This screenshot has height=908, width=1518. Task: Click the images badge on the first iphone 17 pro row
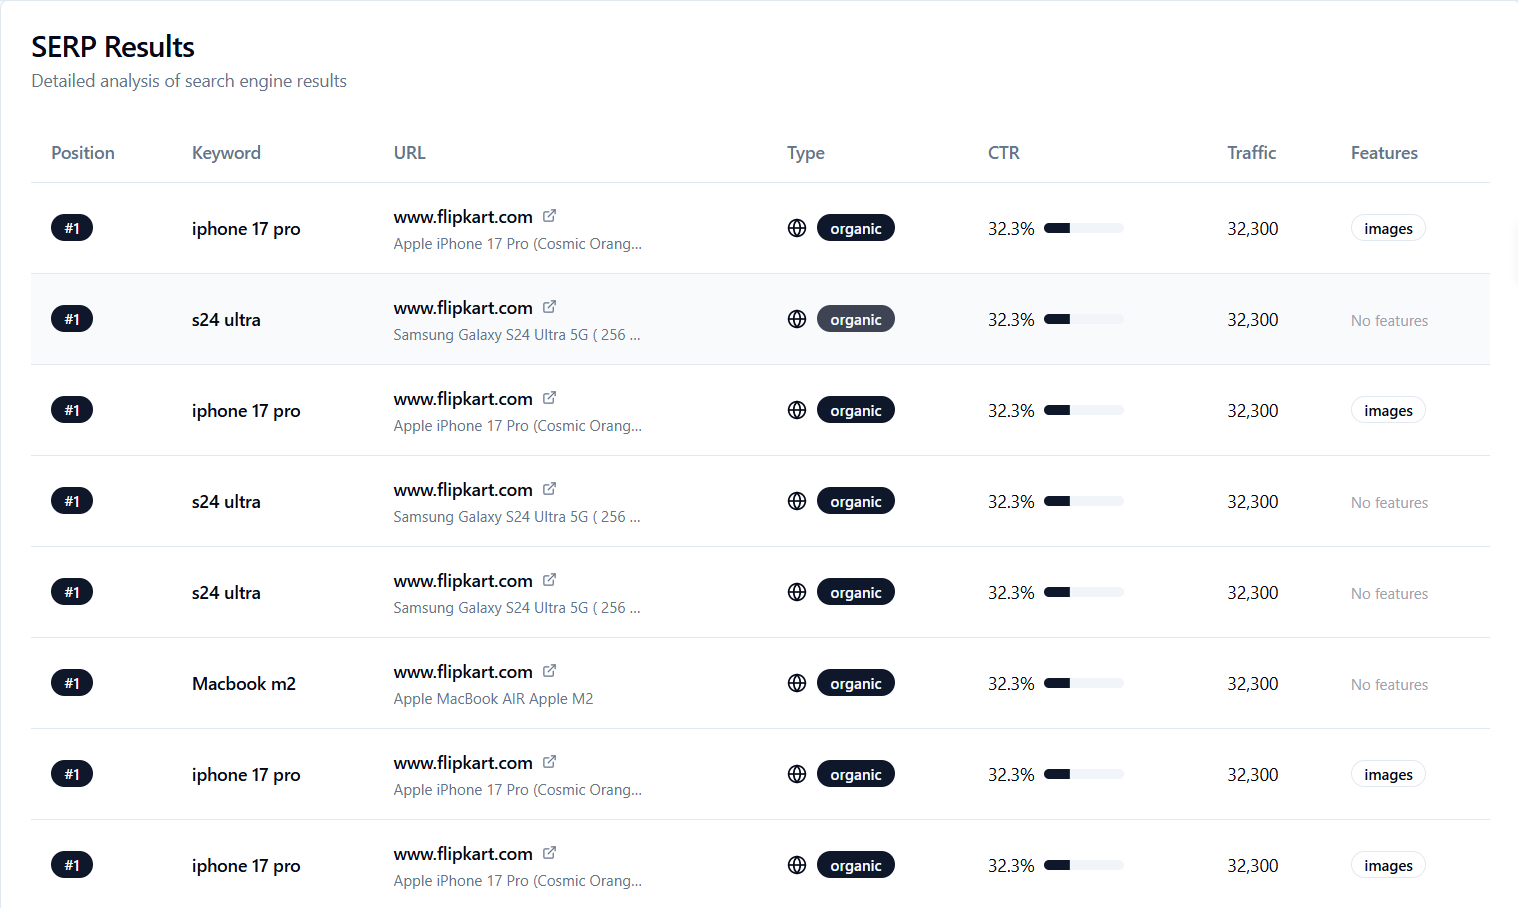point(1388,227)
